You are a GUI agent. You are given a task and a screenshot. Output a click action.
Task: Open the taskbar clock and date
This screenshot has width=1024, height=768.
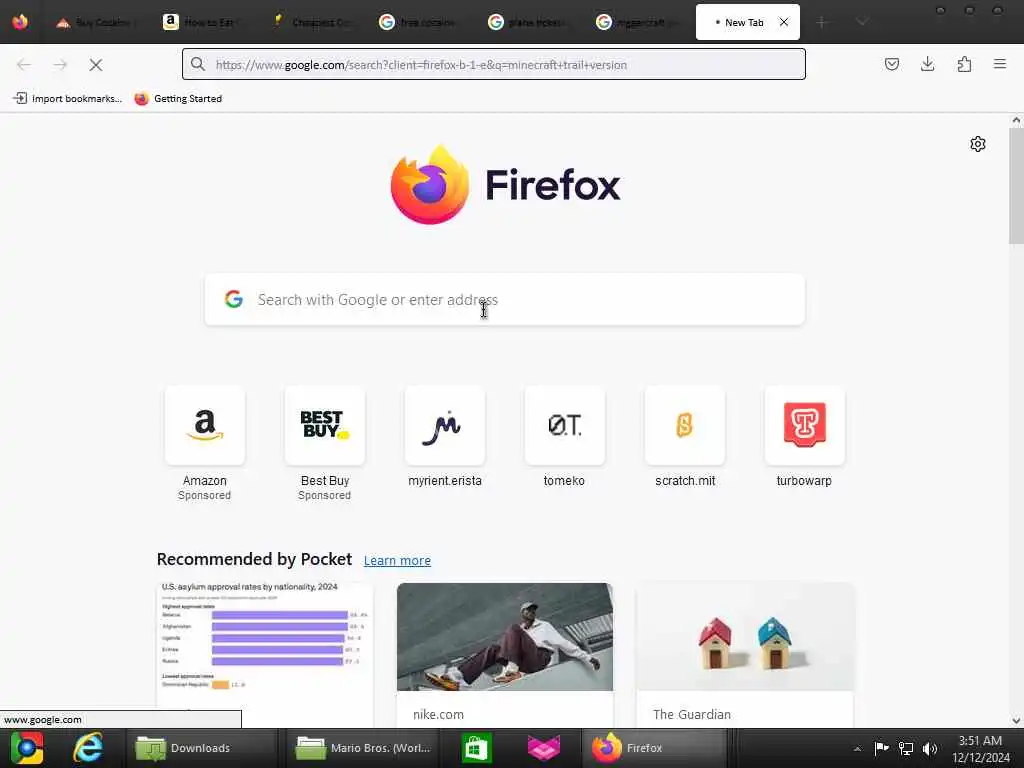[980, 749]
